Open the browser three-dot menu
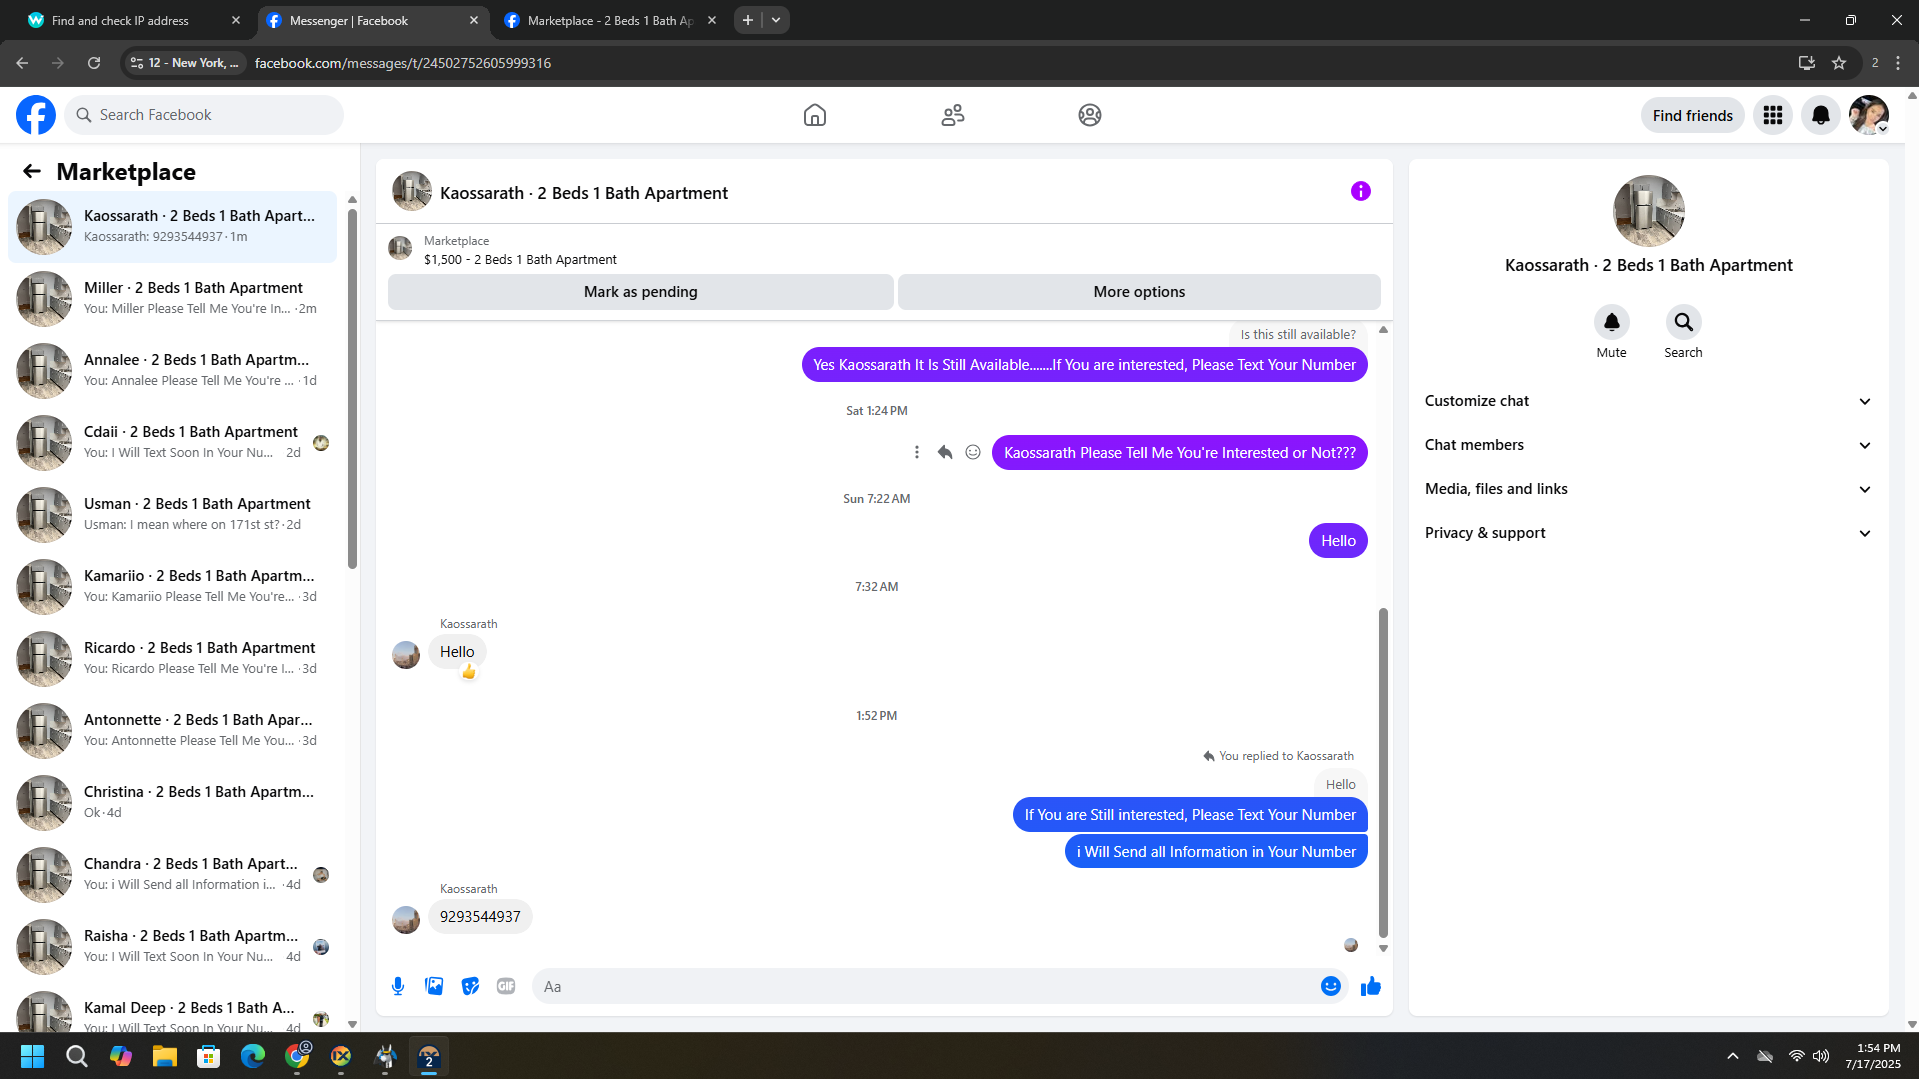The height and width of the screenshot is (1079, 1919). point(1898,63)
